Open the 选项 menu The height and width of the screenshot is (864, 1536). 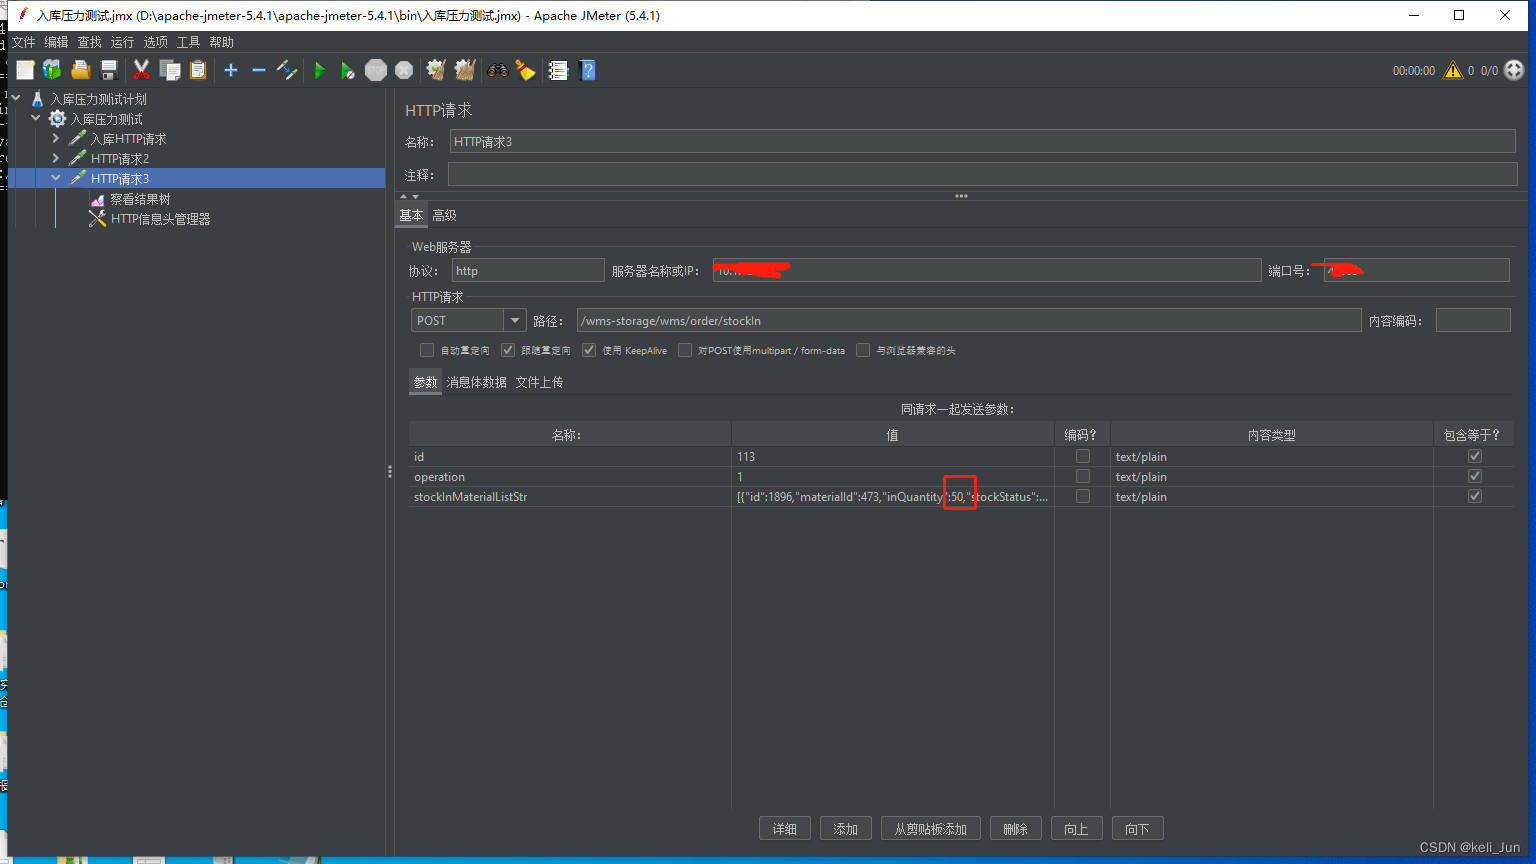tap(155, 42)
